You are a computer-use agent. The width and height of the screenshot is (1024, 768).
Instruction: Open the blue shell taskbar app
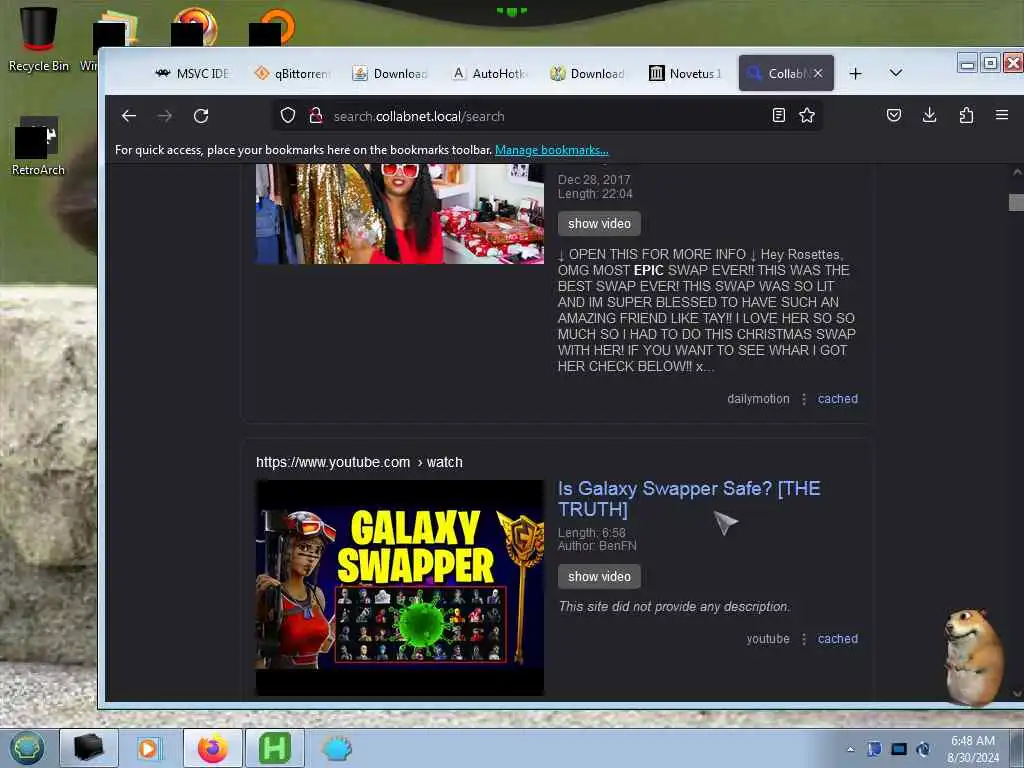click(337, 748)
